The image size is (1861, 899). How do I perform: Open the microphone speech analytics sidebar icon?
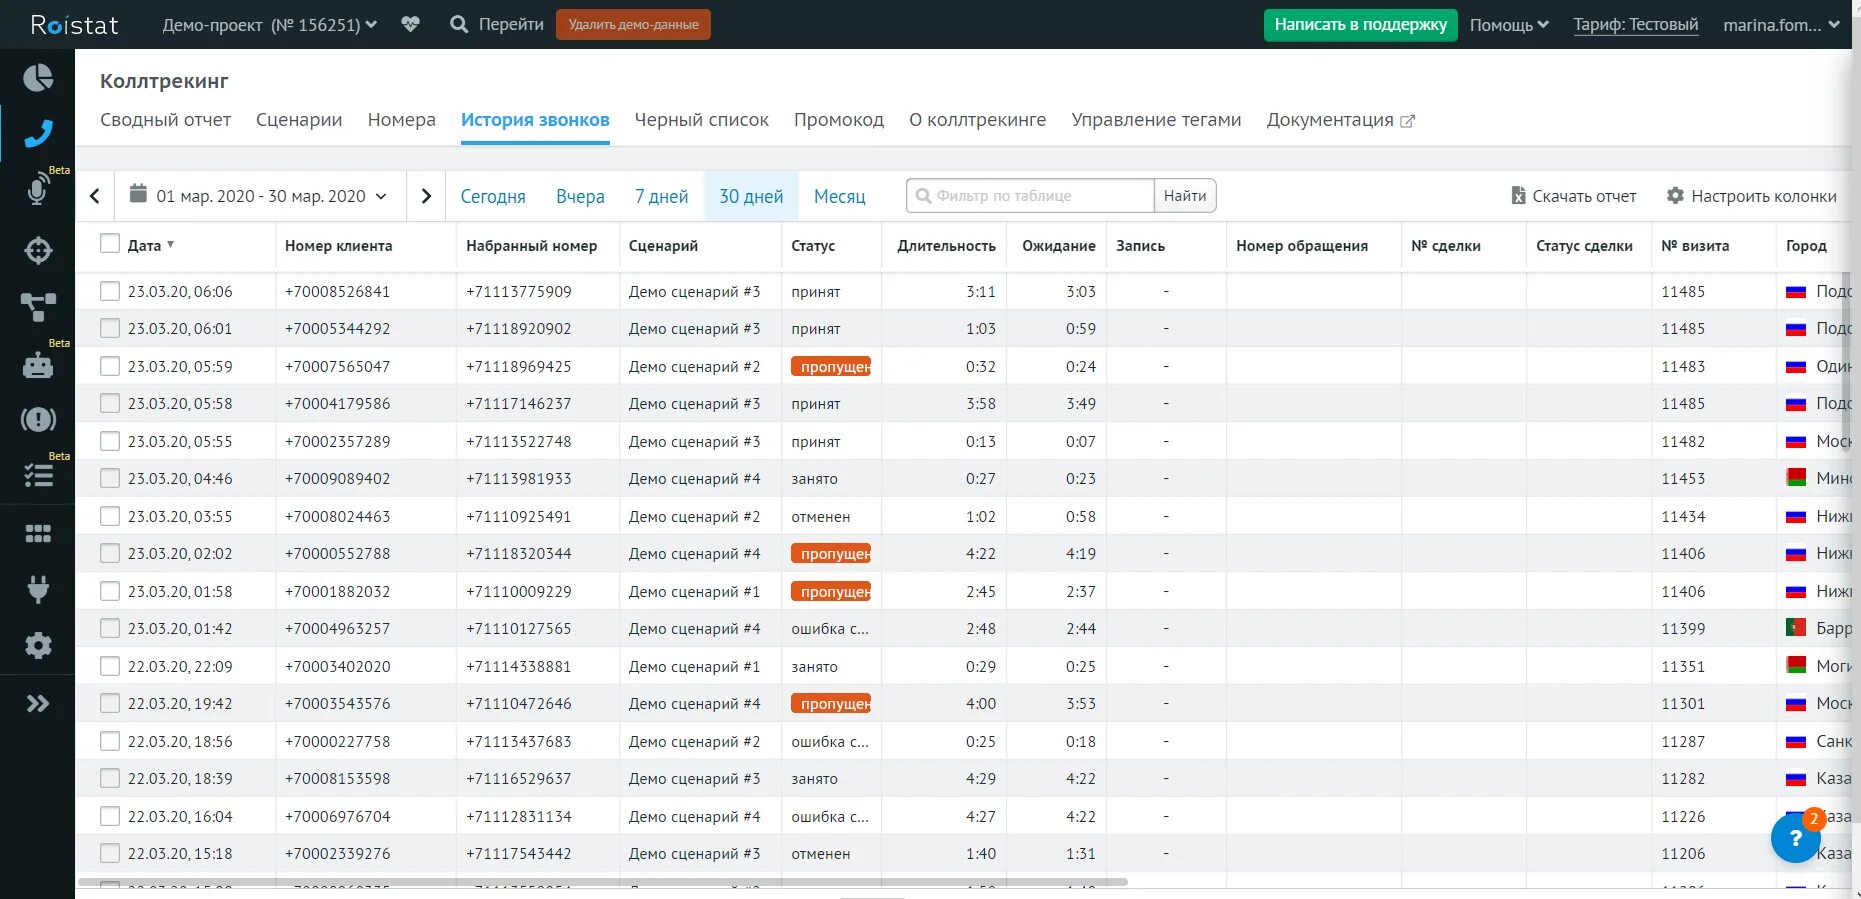click(x=38, y=189)
